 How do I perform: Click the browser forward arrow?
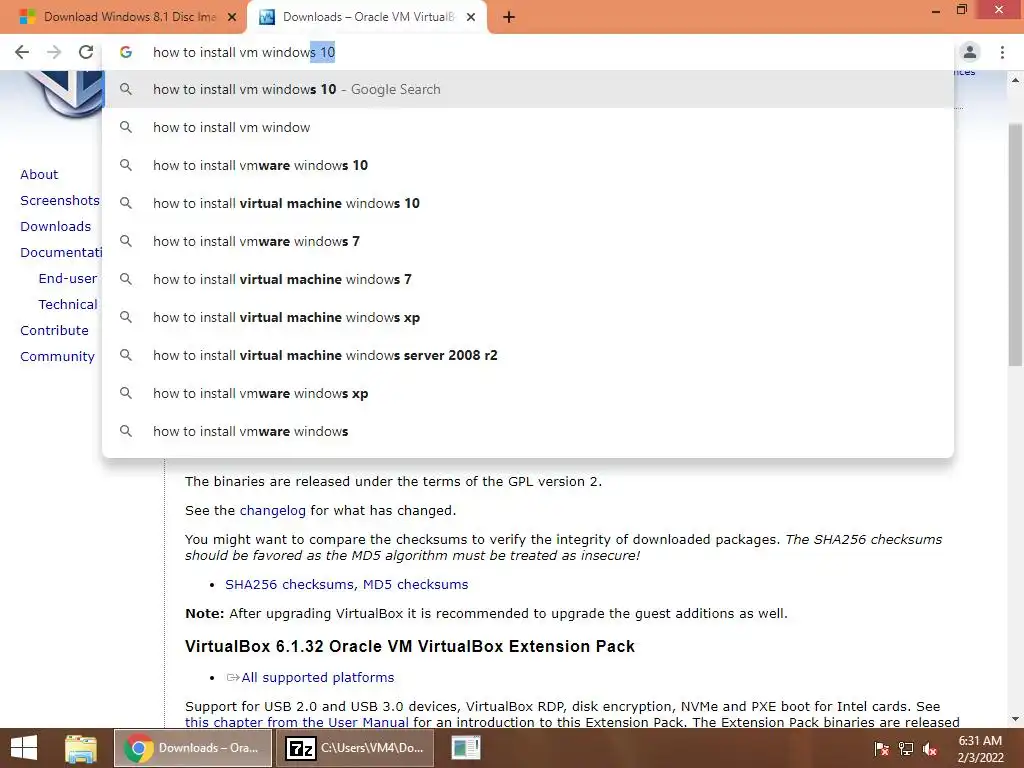54,52
